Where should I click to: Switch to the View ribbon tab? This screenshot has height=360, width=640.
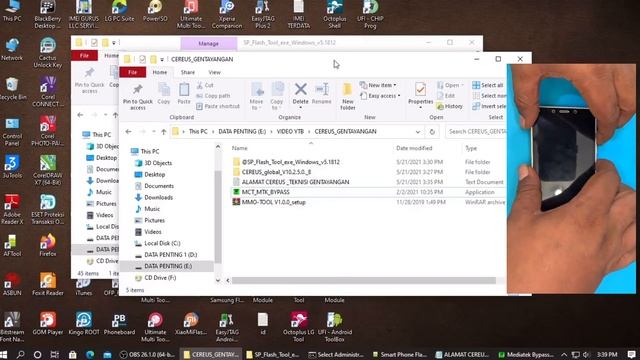point(214,72)
